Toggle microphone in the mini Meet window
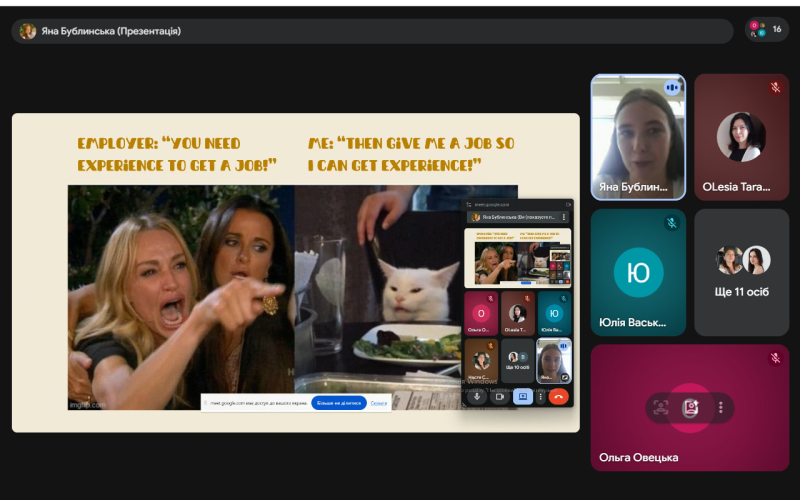Viewport: 800px width, 500px height. [x=477, y=396]
